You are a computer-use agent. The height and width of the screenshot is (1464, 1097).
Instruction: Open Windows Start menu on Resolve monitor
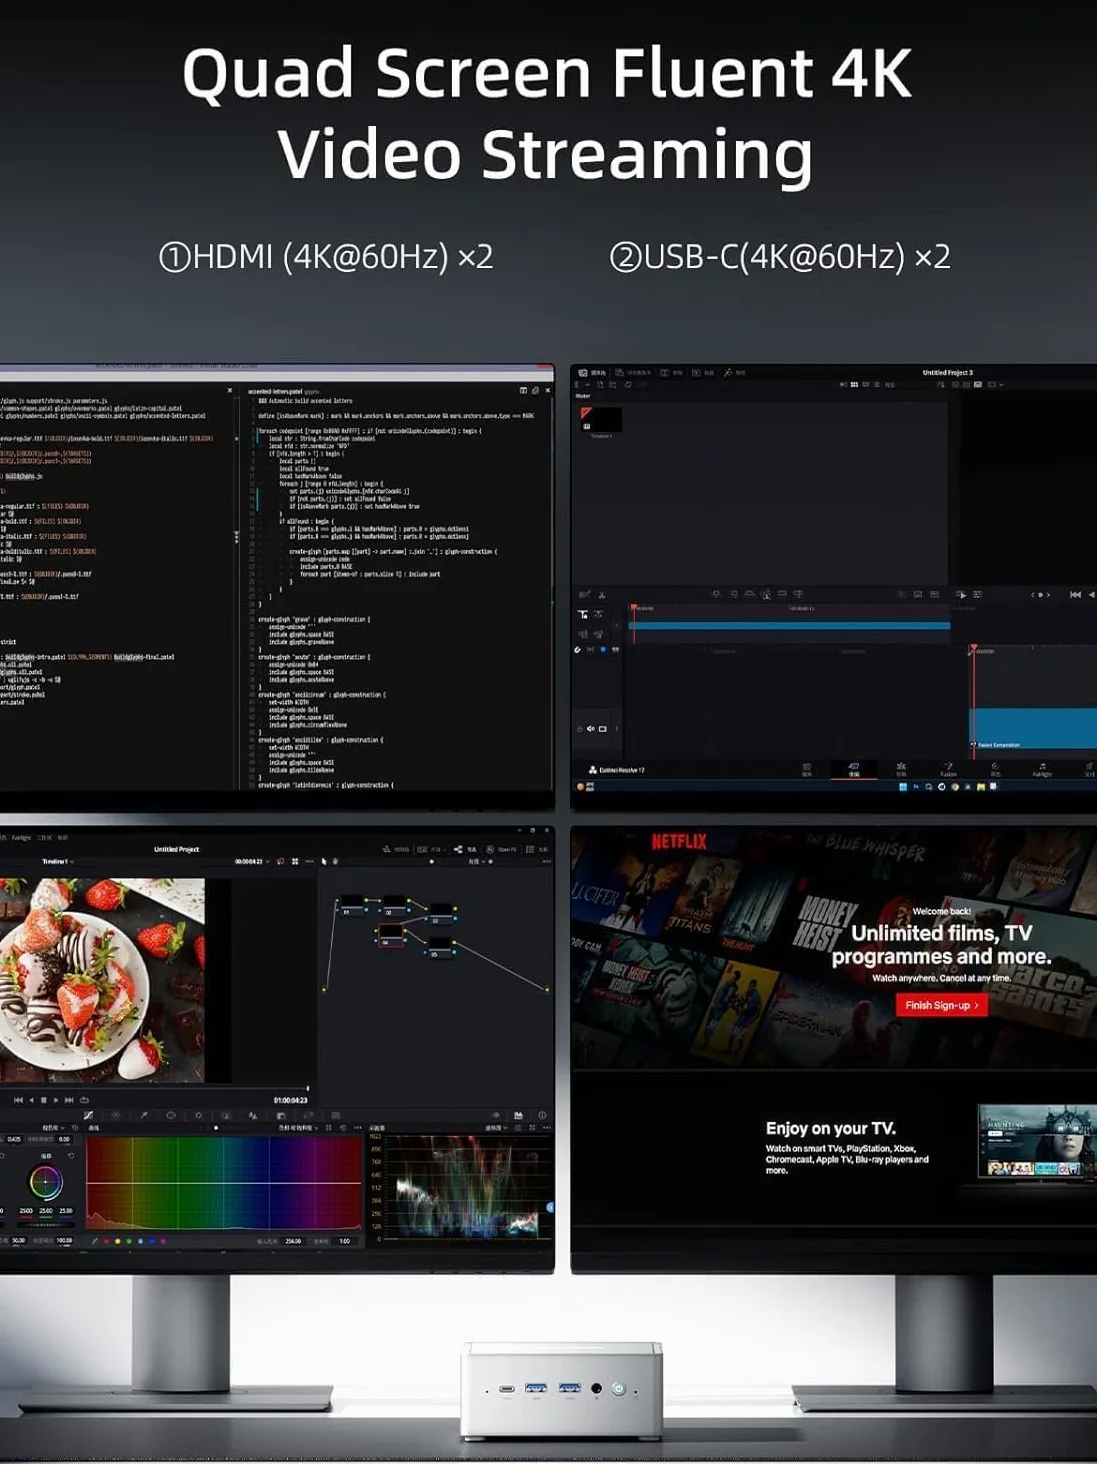(903, 787)
